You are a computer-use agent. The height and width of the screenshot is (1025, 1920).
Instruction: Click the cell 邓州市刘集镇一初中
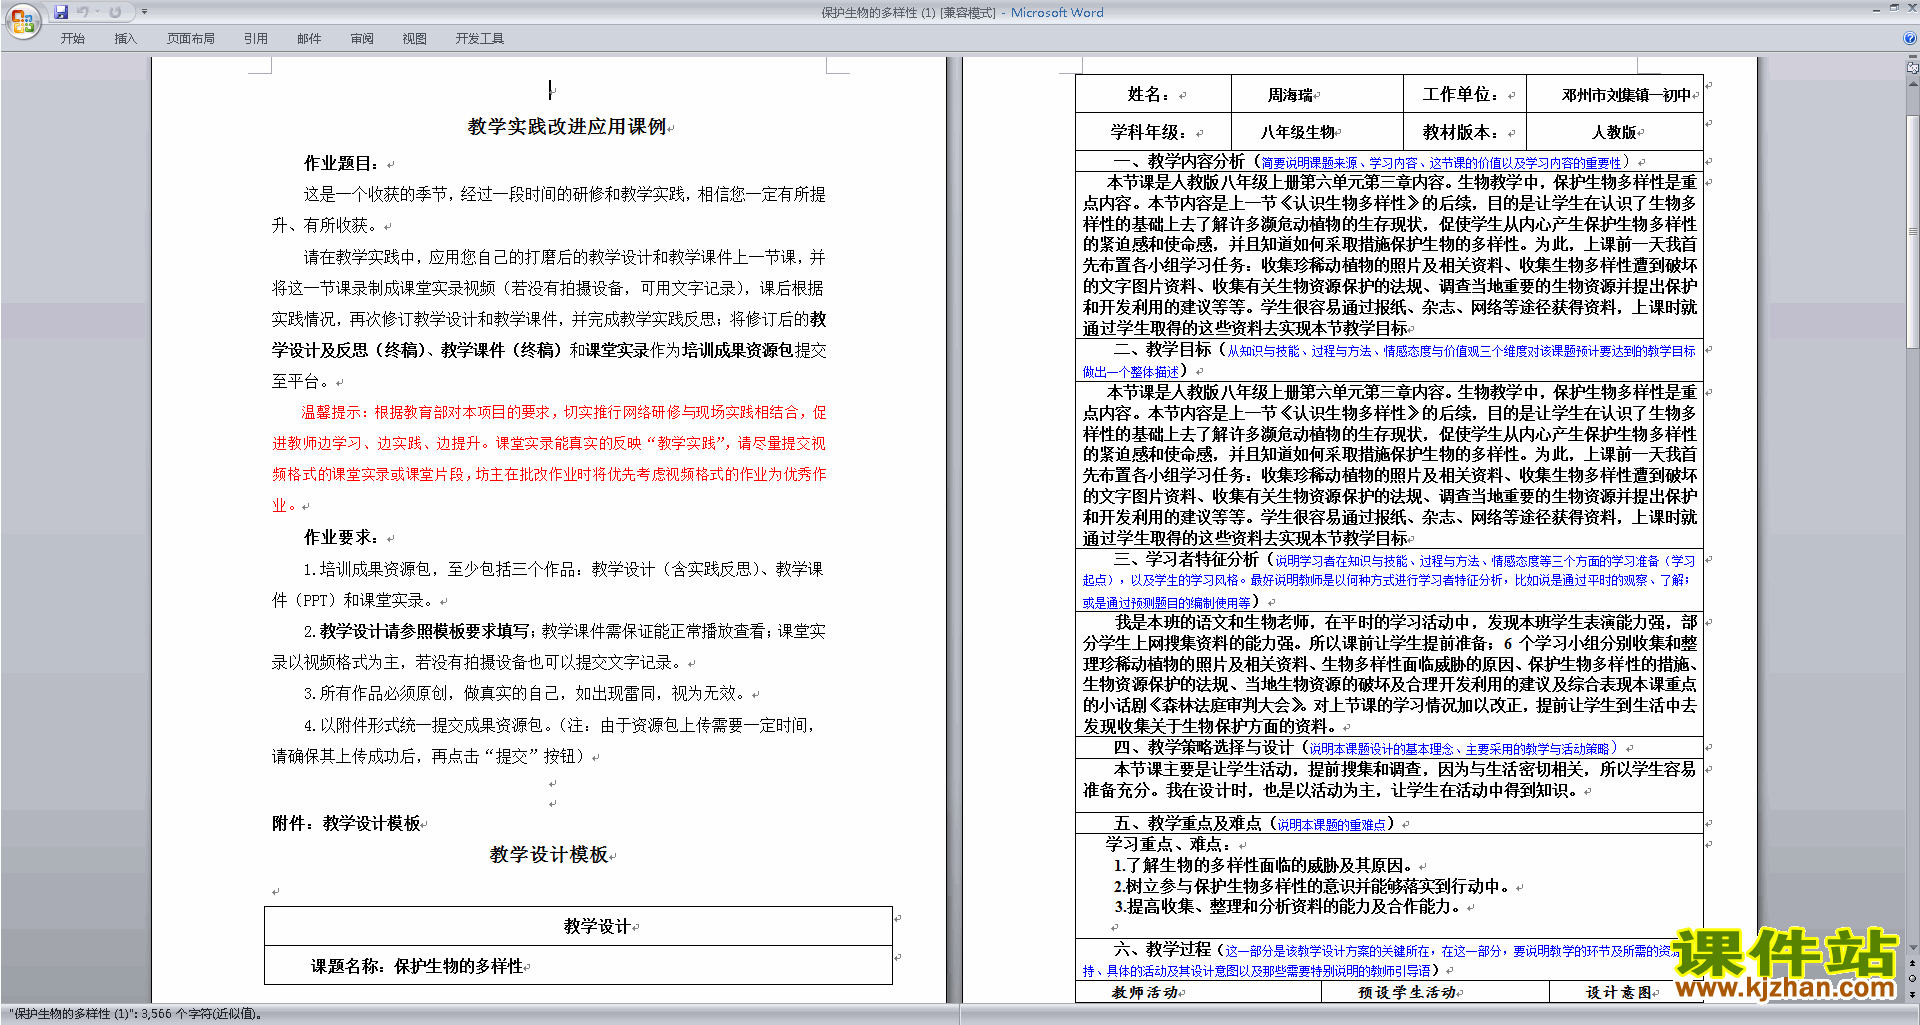pyautogui.click(x=1614, y=95)
